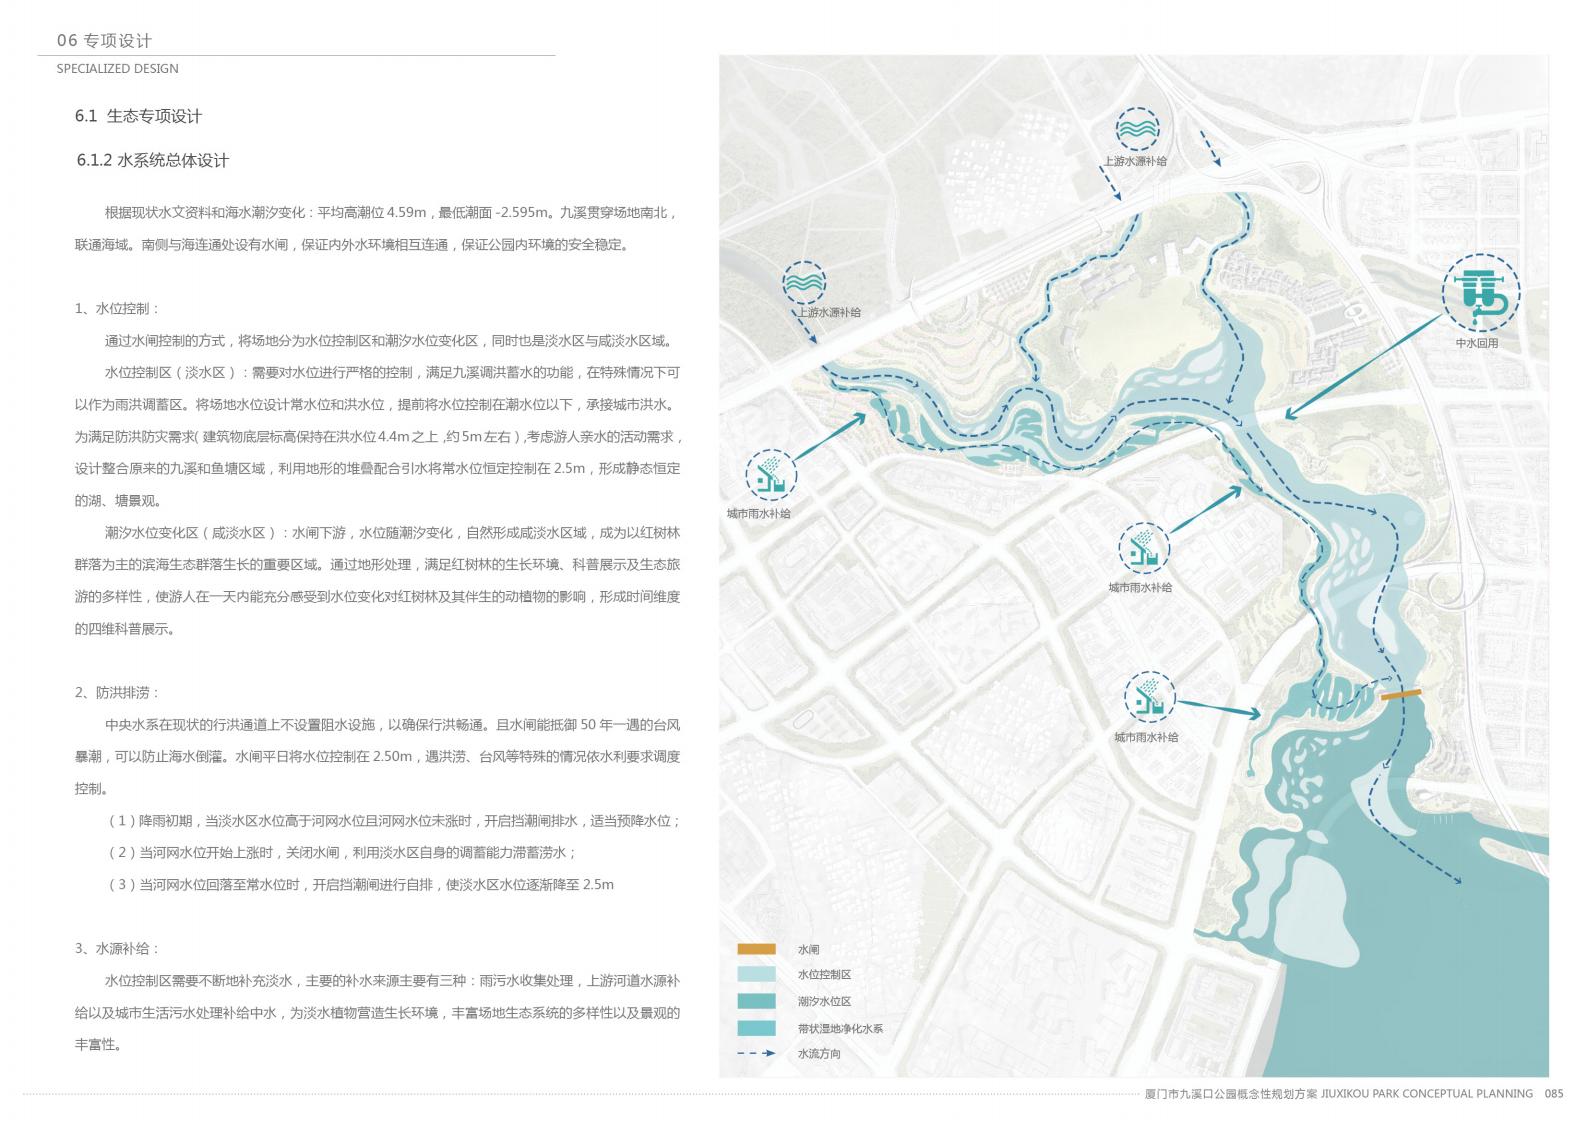
Task: Click the legend text 潮汐水位区
Action: (824, 1002)
